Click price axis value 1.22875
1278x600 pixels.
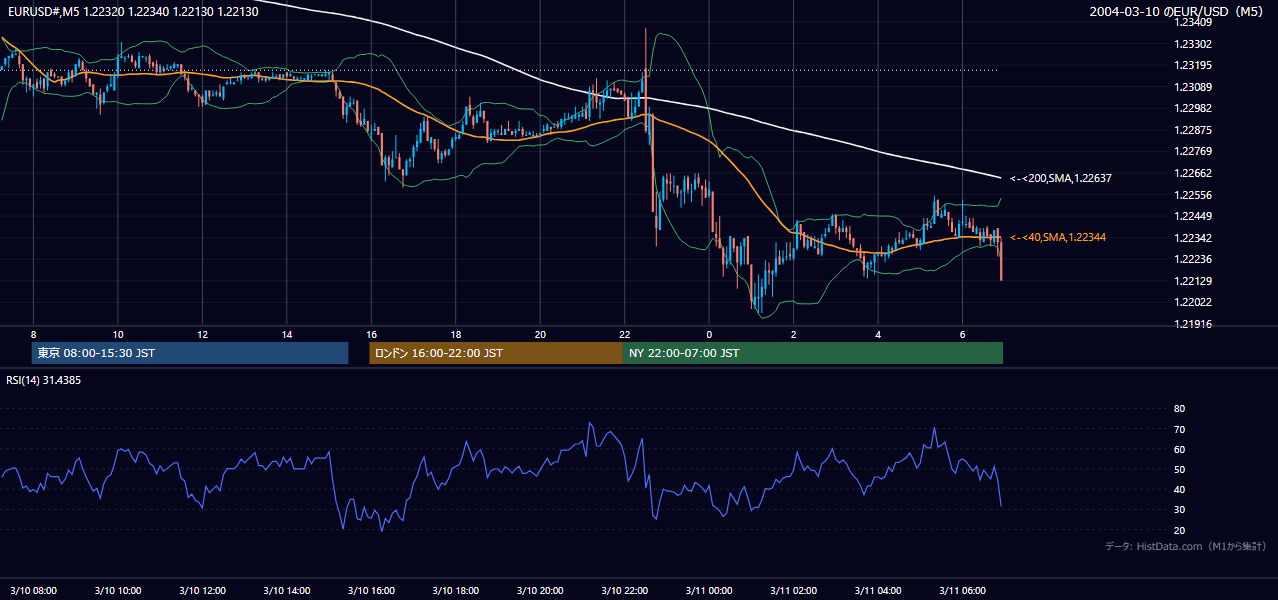coord(1191,130)
